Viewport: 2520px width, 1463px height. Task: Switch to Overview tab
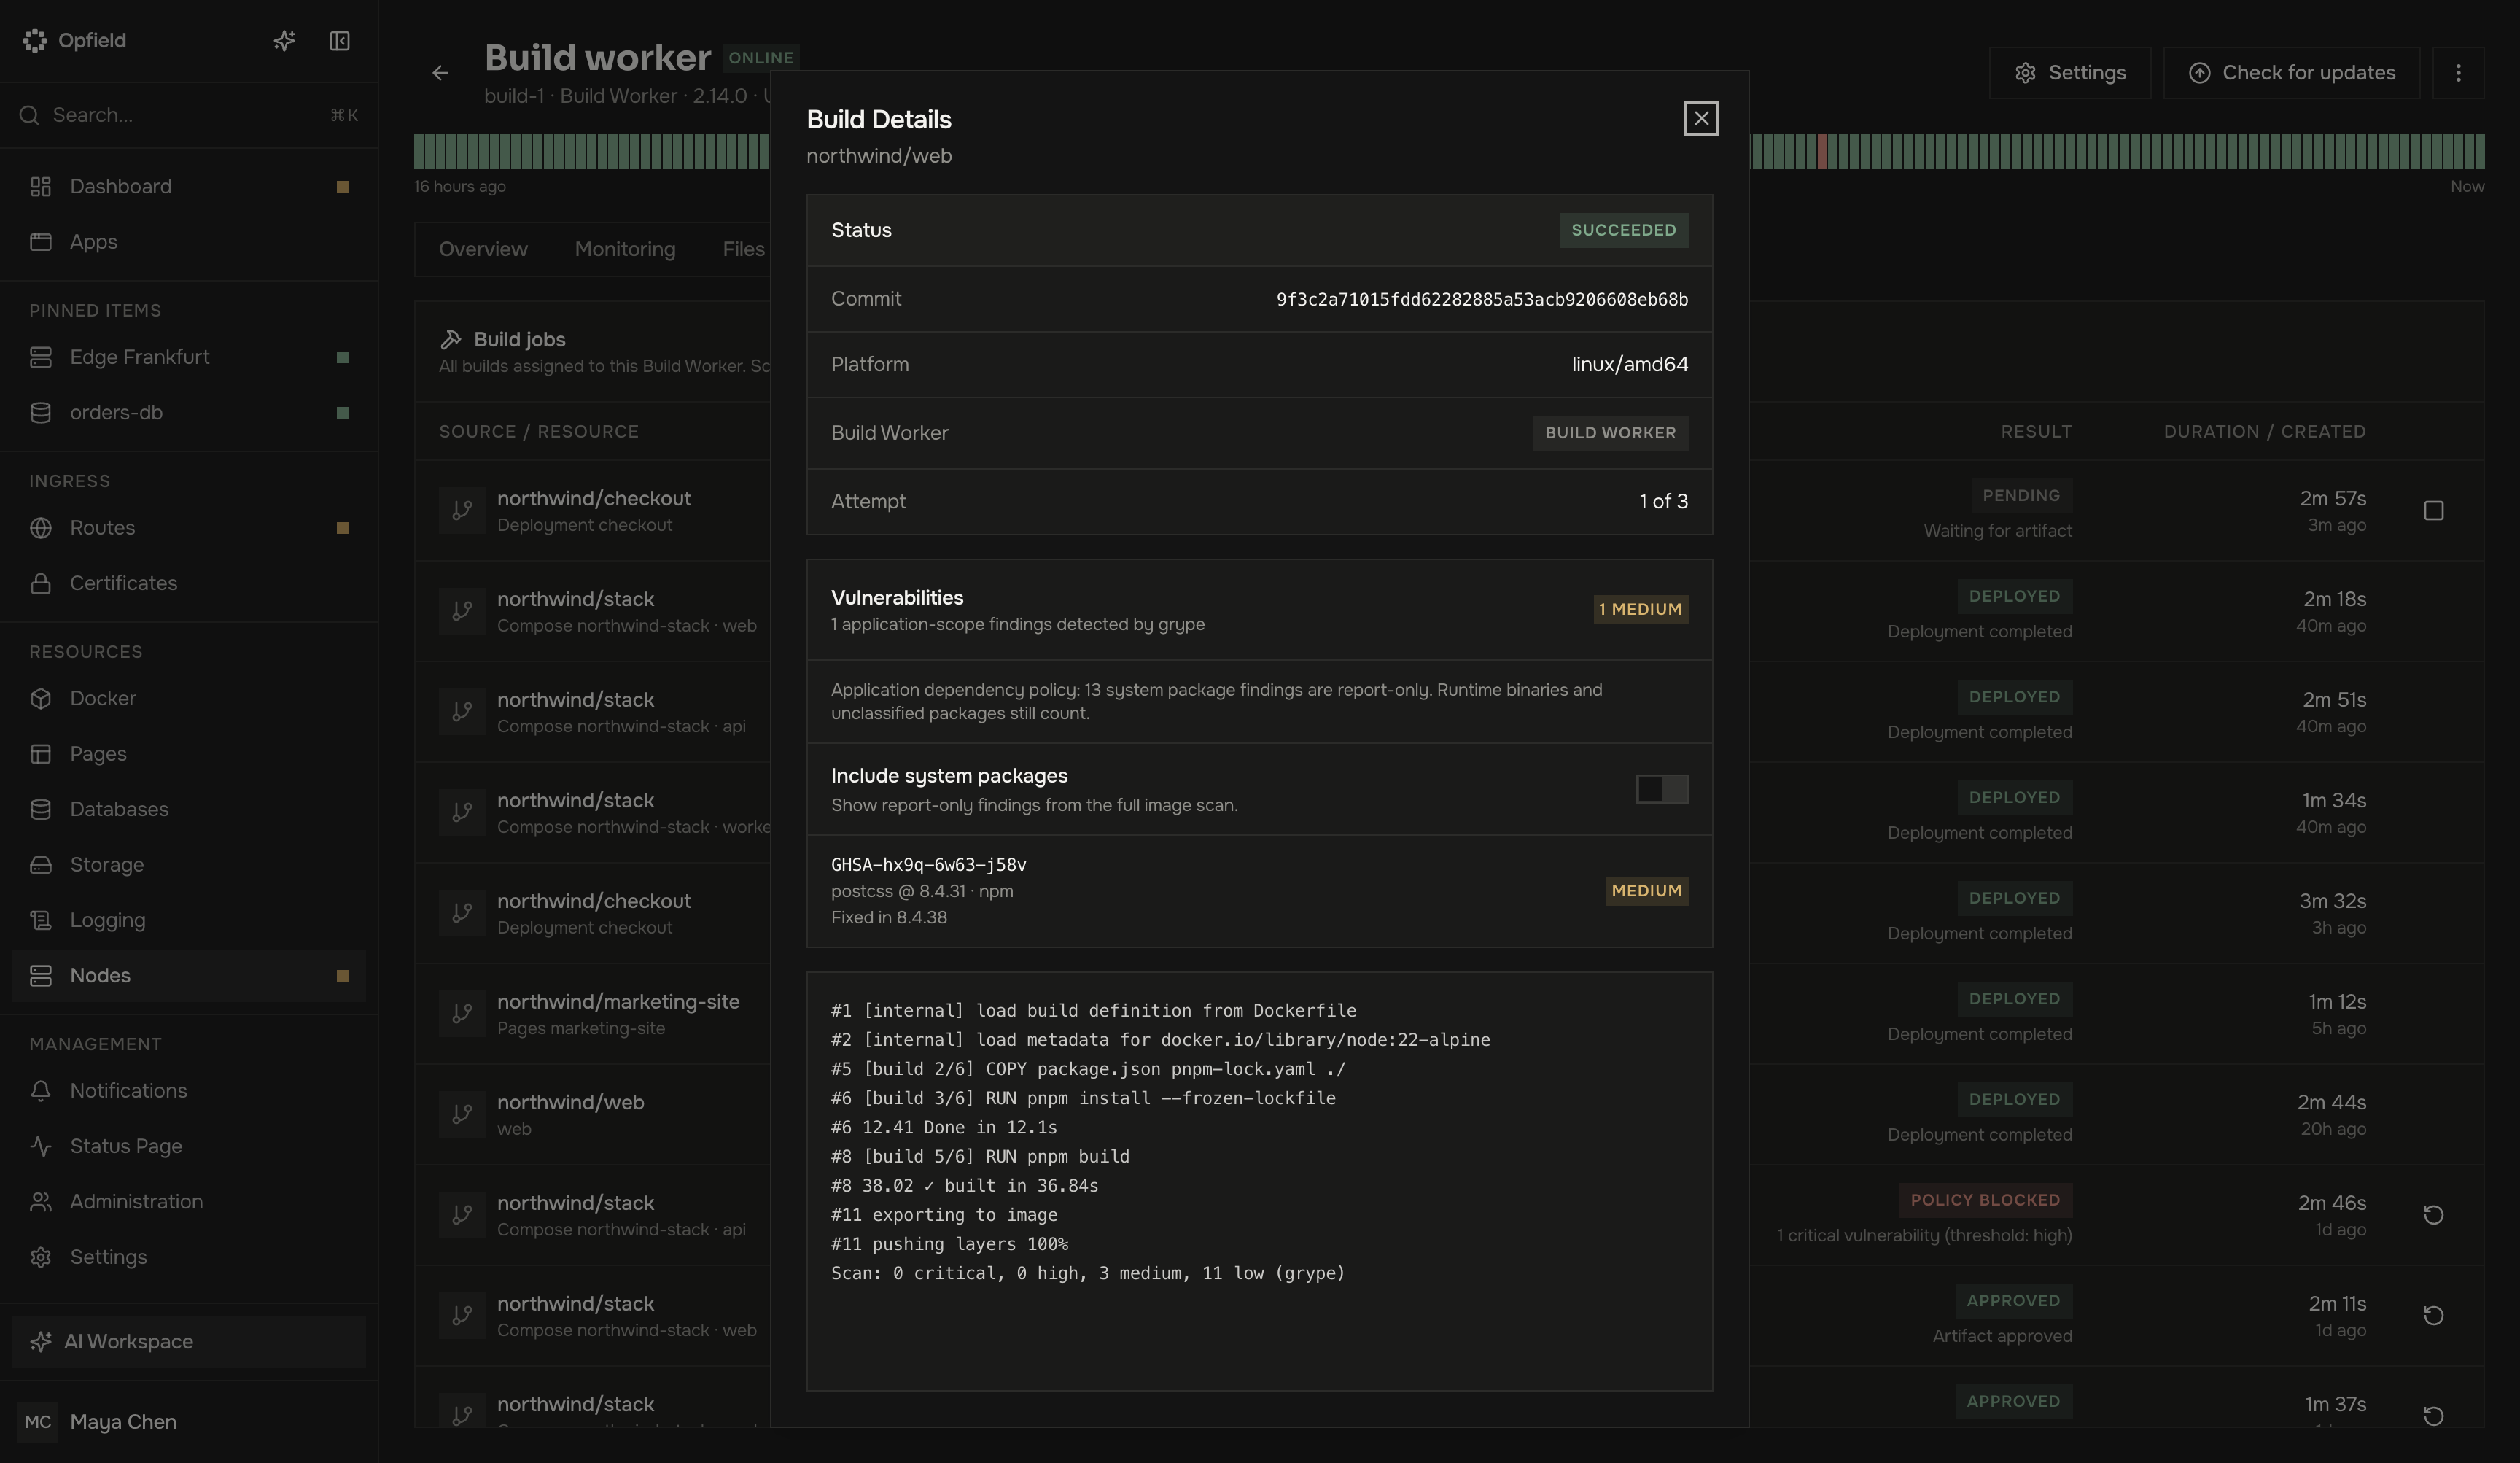tap(483, 249)
